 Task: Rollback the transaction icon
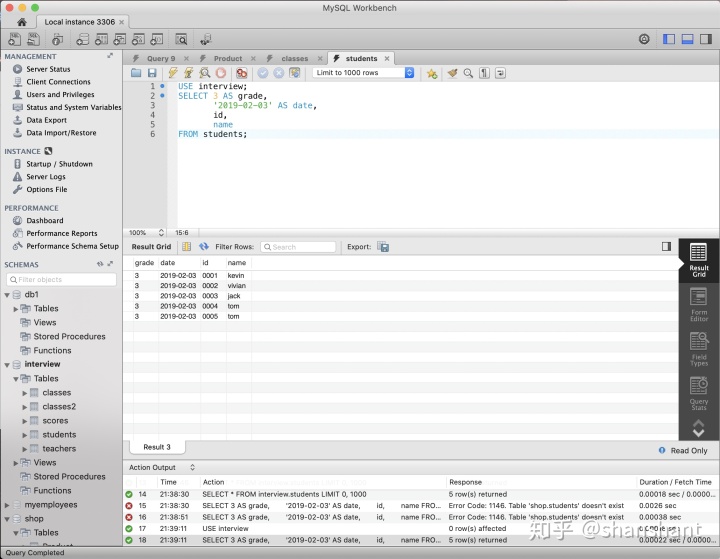point(279,73)
